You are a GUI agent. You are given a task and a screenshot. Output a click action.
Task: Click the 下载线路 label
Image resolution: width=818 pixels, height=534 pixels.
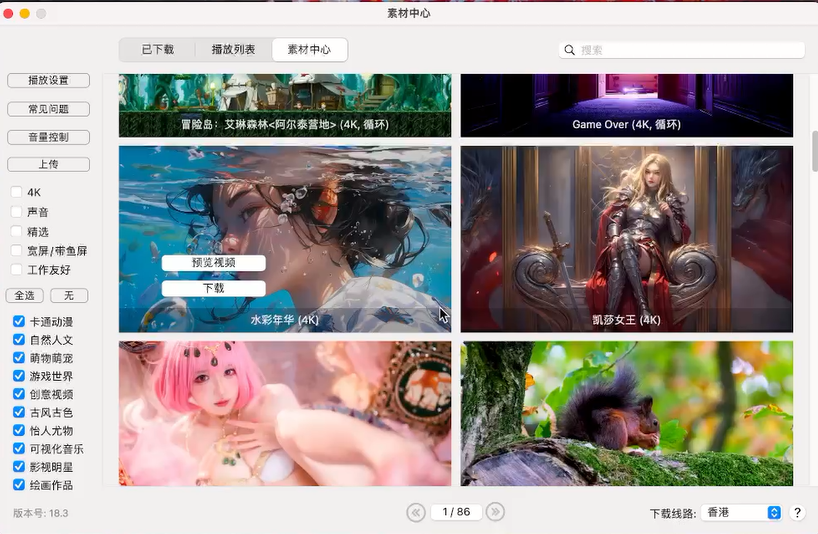tap(673, 514)
